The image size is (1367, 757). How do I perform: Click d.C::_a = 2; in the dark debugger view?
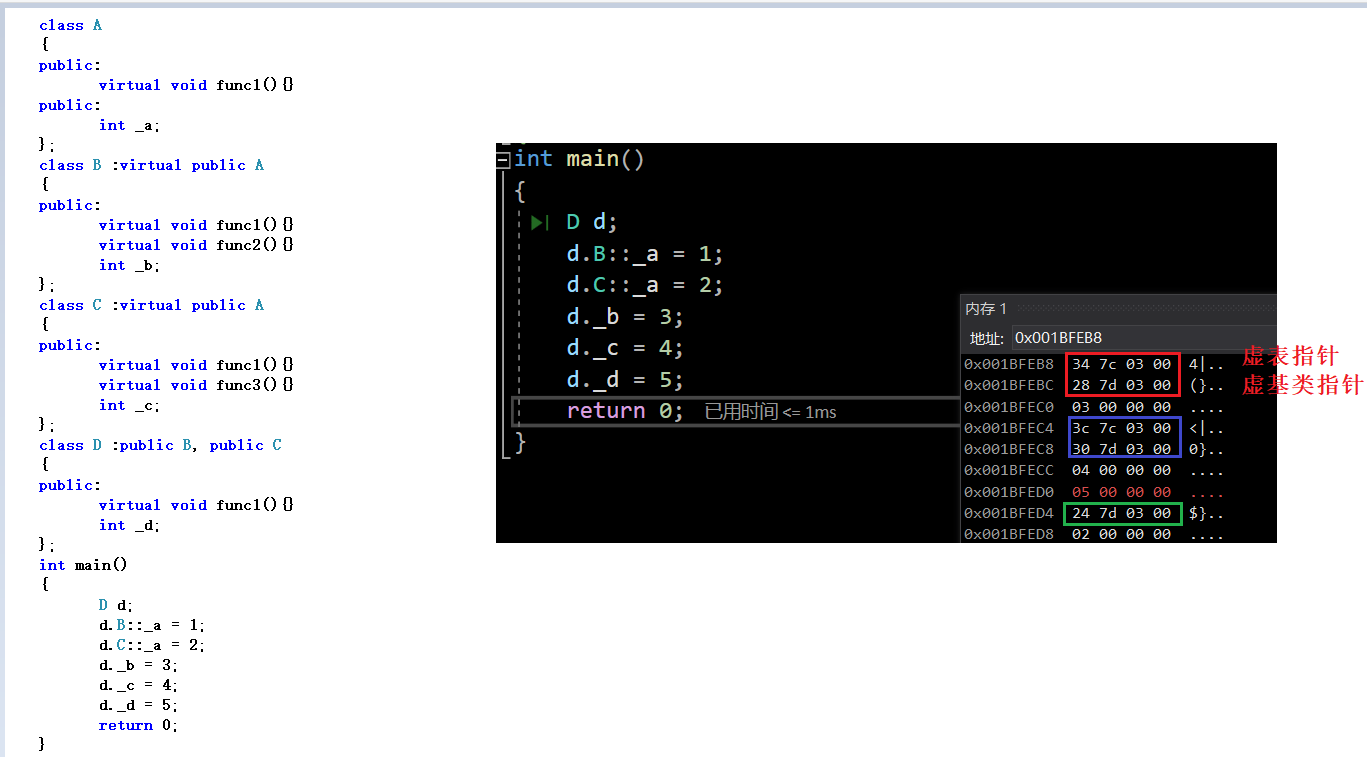644,285
